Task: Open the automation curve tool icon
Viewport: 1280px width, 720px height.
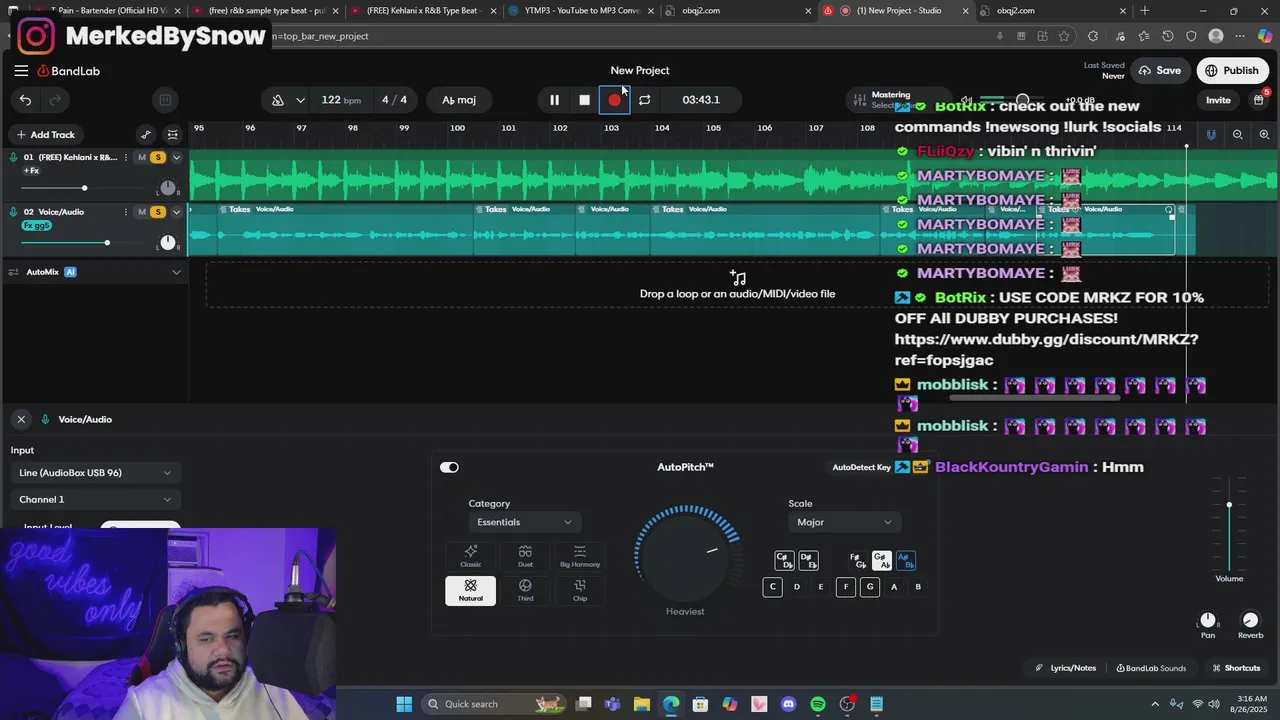Action: coord(146,135)
